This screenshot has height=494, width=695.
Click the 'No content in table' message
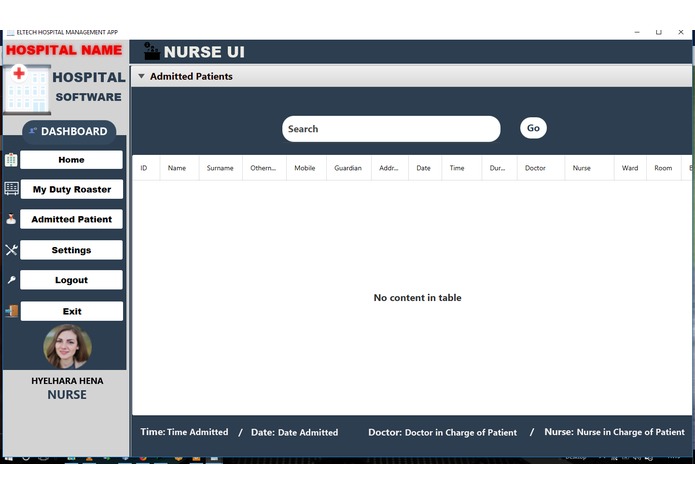418,298
